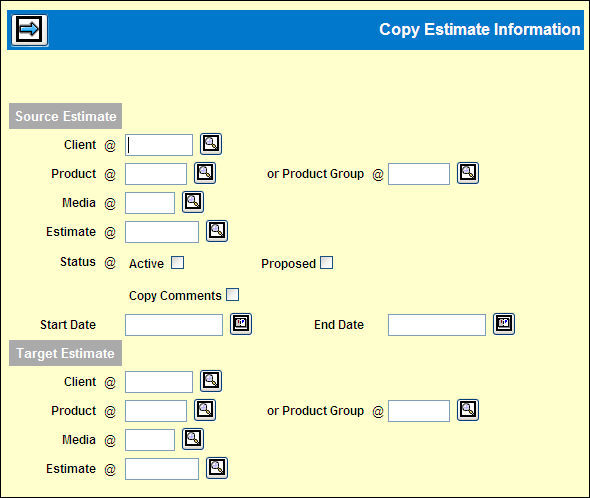
Task: Open lookup for Target Estimate Product
Action: click(205, 410)
